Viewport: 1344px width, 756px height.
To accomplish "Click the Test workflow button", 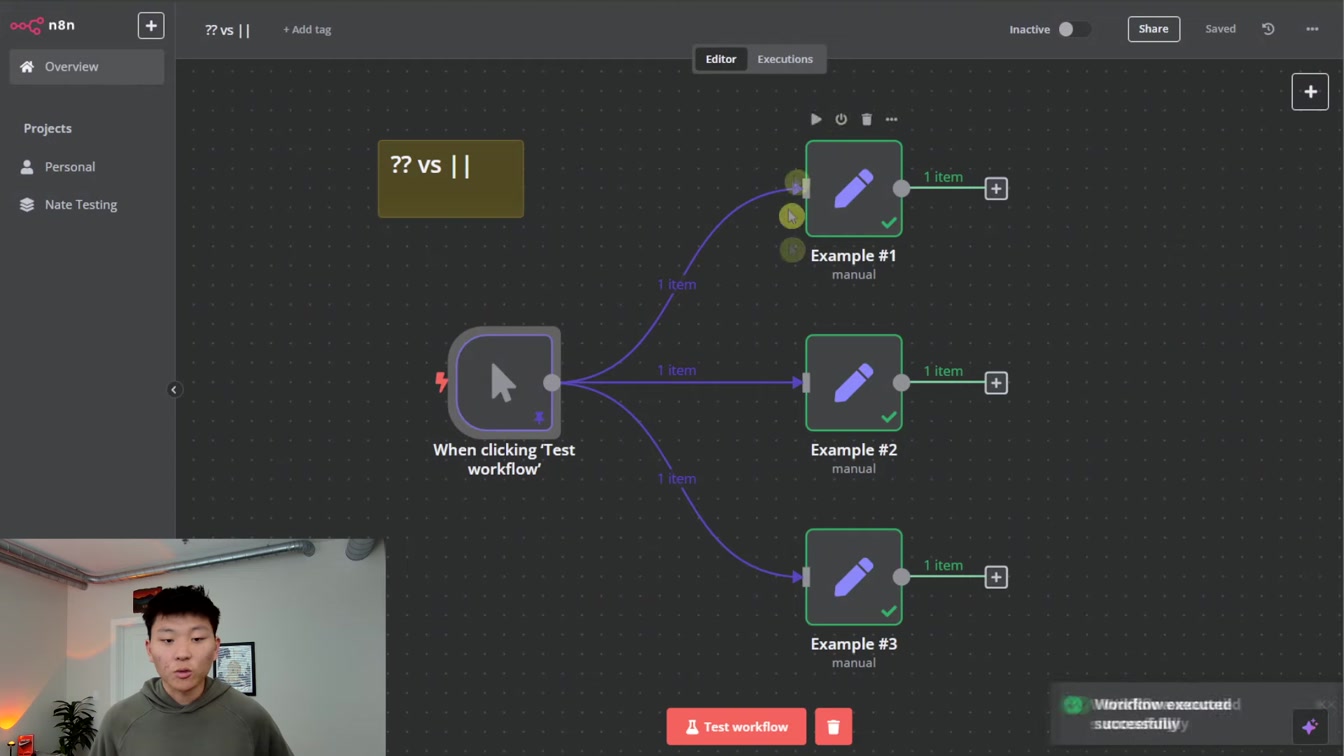I will coord(737,727).
